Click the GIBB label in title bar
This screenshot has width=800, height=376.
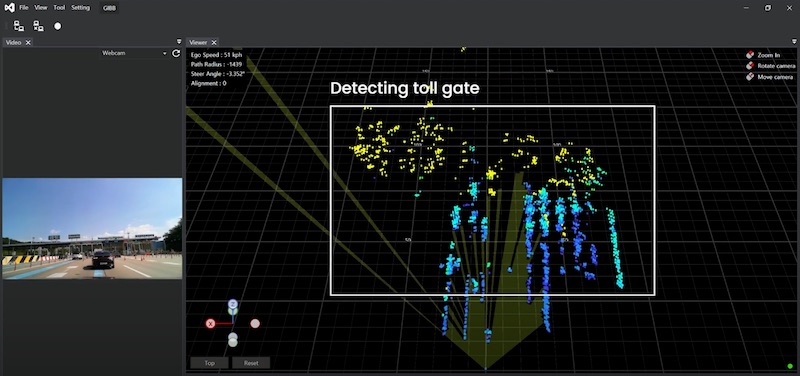pyautogui.click(x=109, y=8)
